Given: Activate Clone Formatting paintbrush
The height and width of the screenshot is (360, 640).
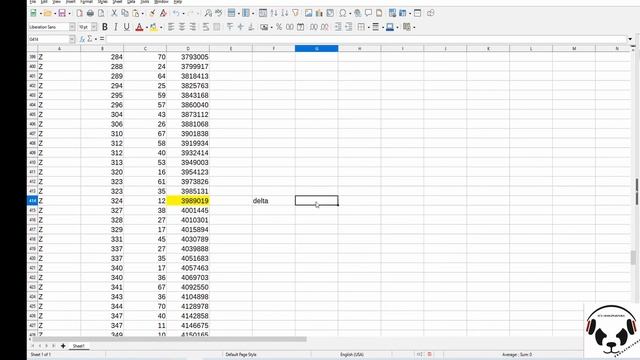Looking at the screenshot, I should [152, 13].
